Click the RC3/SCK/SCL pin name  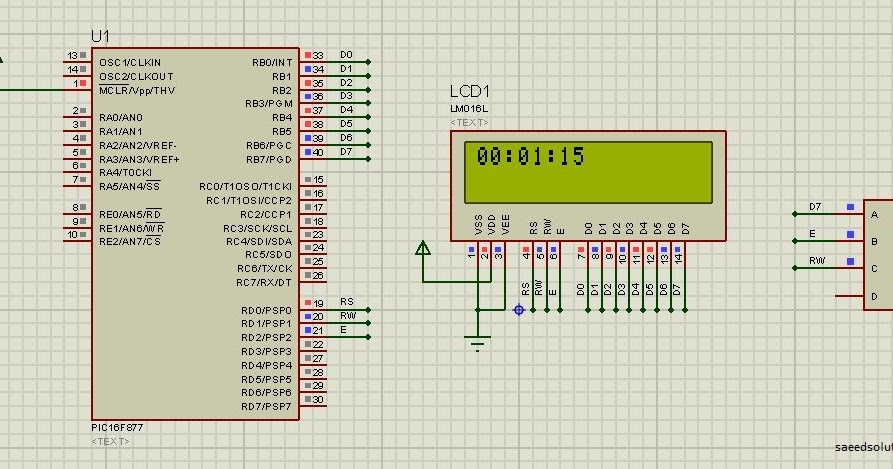pyautogui.click(x=257, y=228)
